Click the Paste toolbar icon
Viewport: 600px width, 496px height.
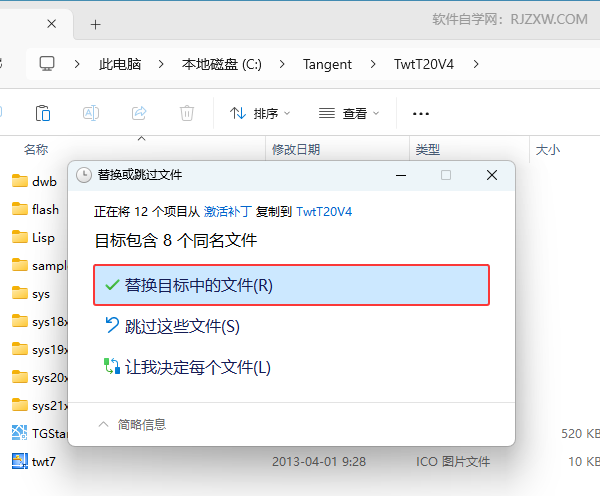pyautogui.click(x=43, y=113)
